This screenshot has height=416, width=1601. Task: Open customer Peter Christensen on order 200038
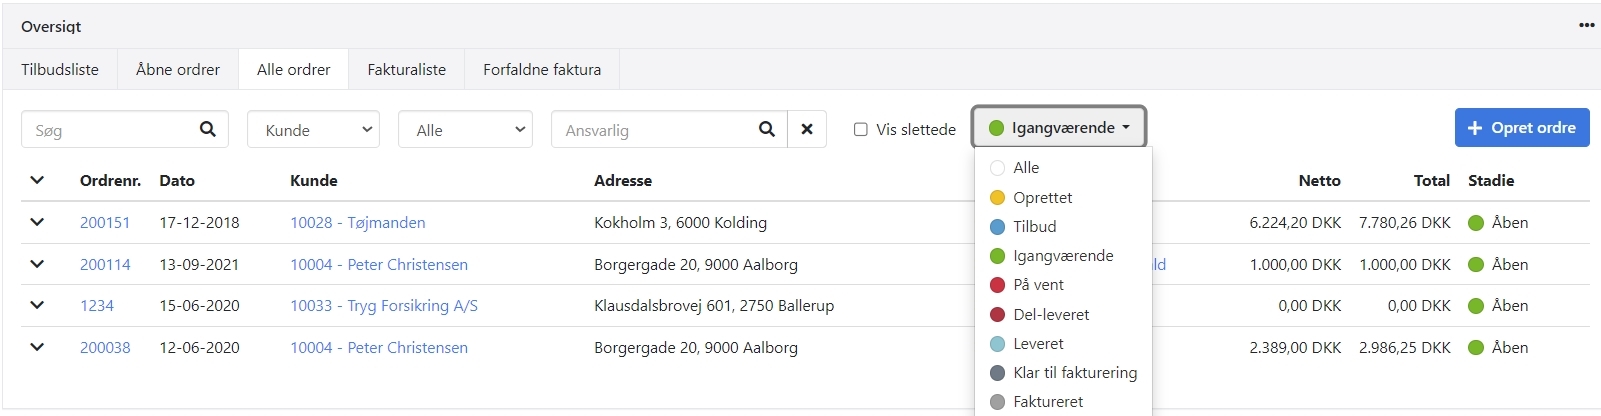pyautogui.click(x=379, y=348)
